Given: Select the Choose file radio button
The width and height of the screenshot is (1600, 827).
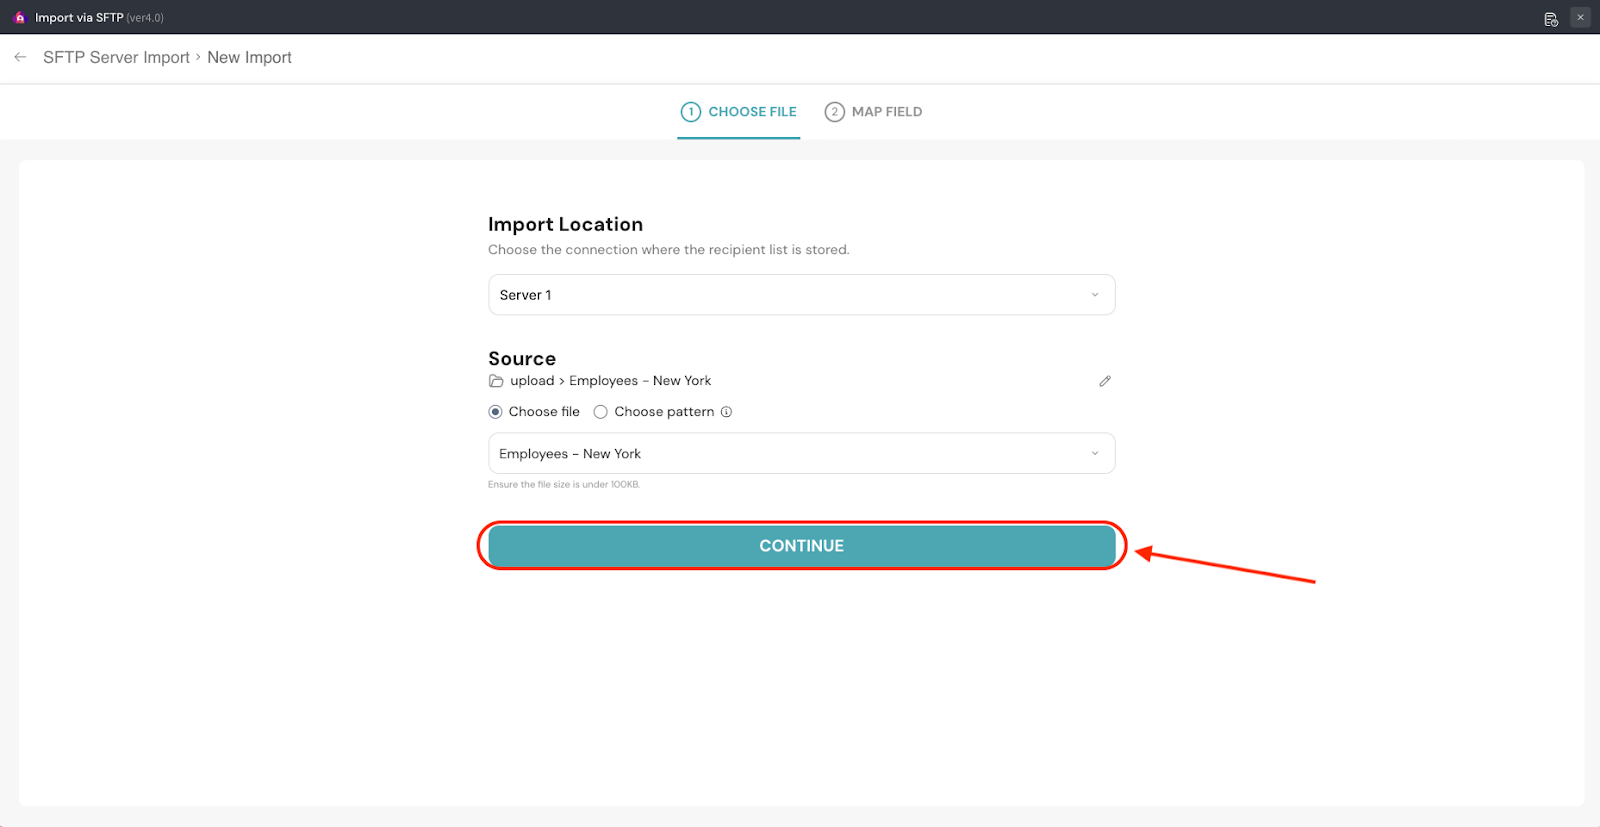Looking at the screenshot, I should pos(495,412).
